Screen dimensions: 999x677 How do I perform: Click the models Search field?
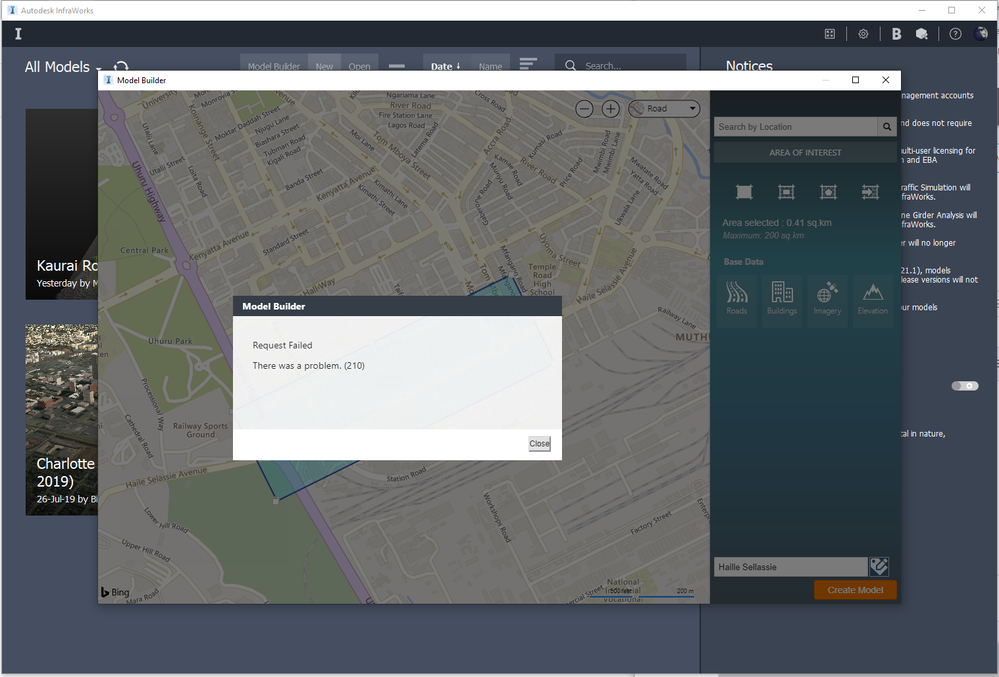(621, 66)
